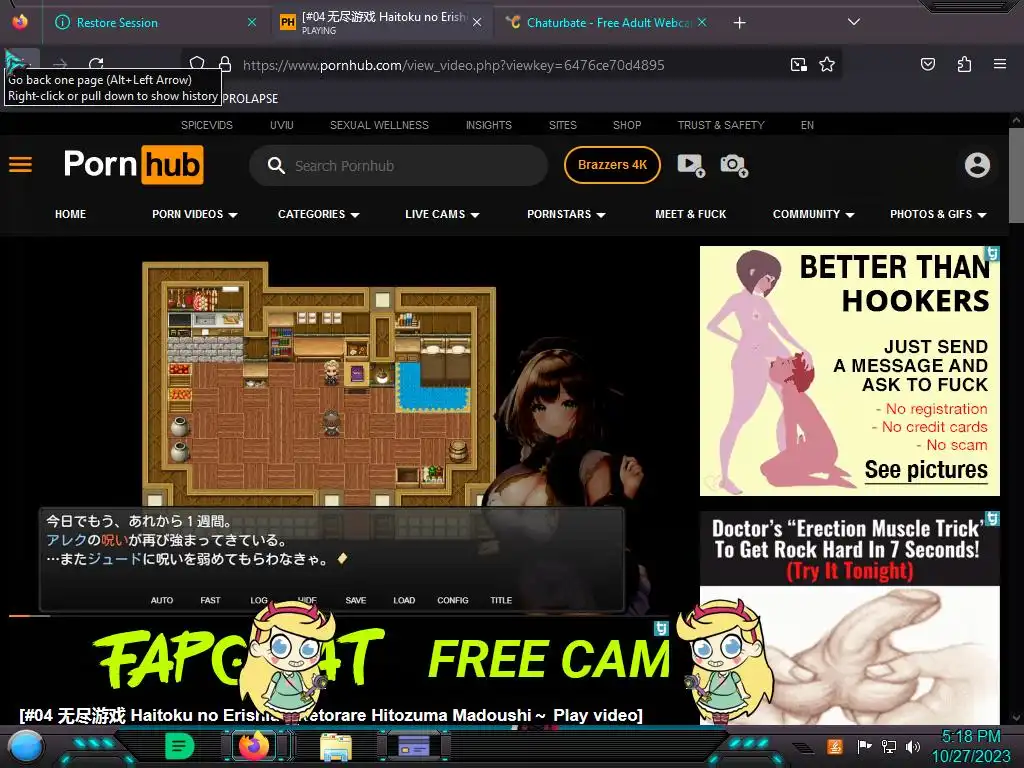Open the TRUST & SAFETY link
This screenshot has height=768, width=1024.
720,125
